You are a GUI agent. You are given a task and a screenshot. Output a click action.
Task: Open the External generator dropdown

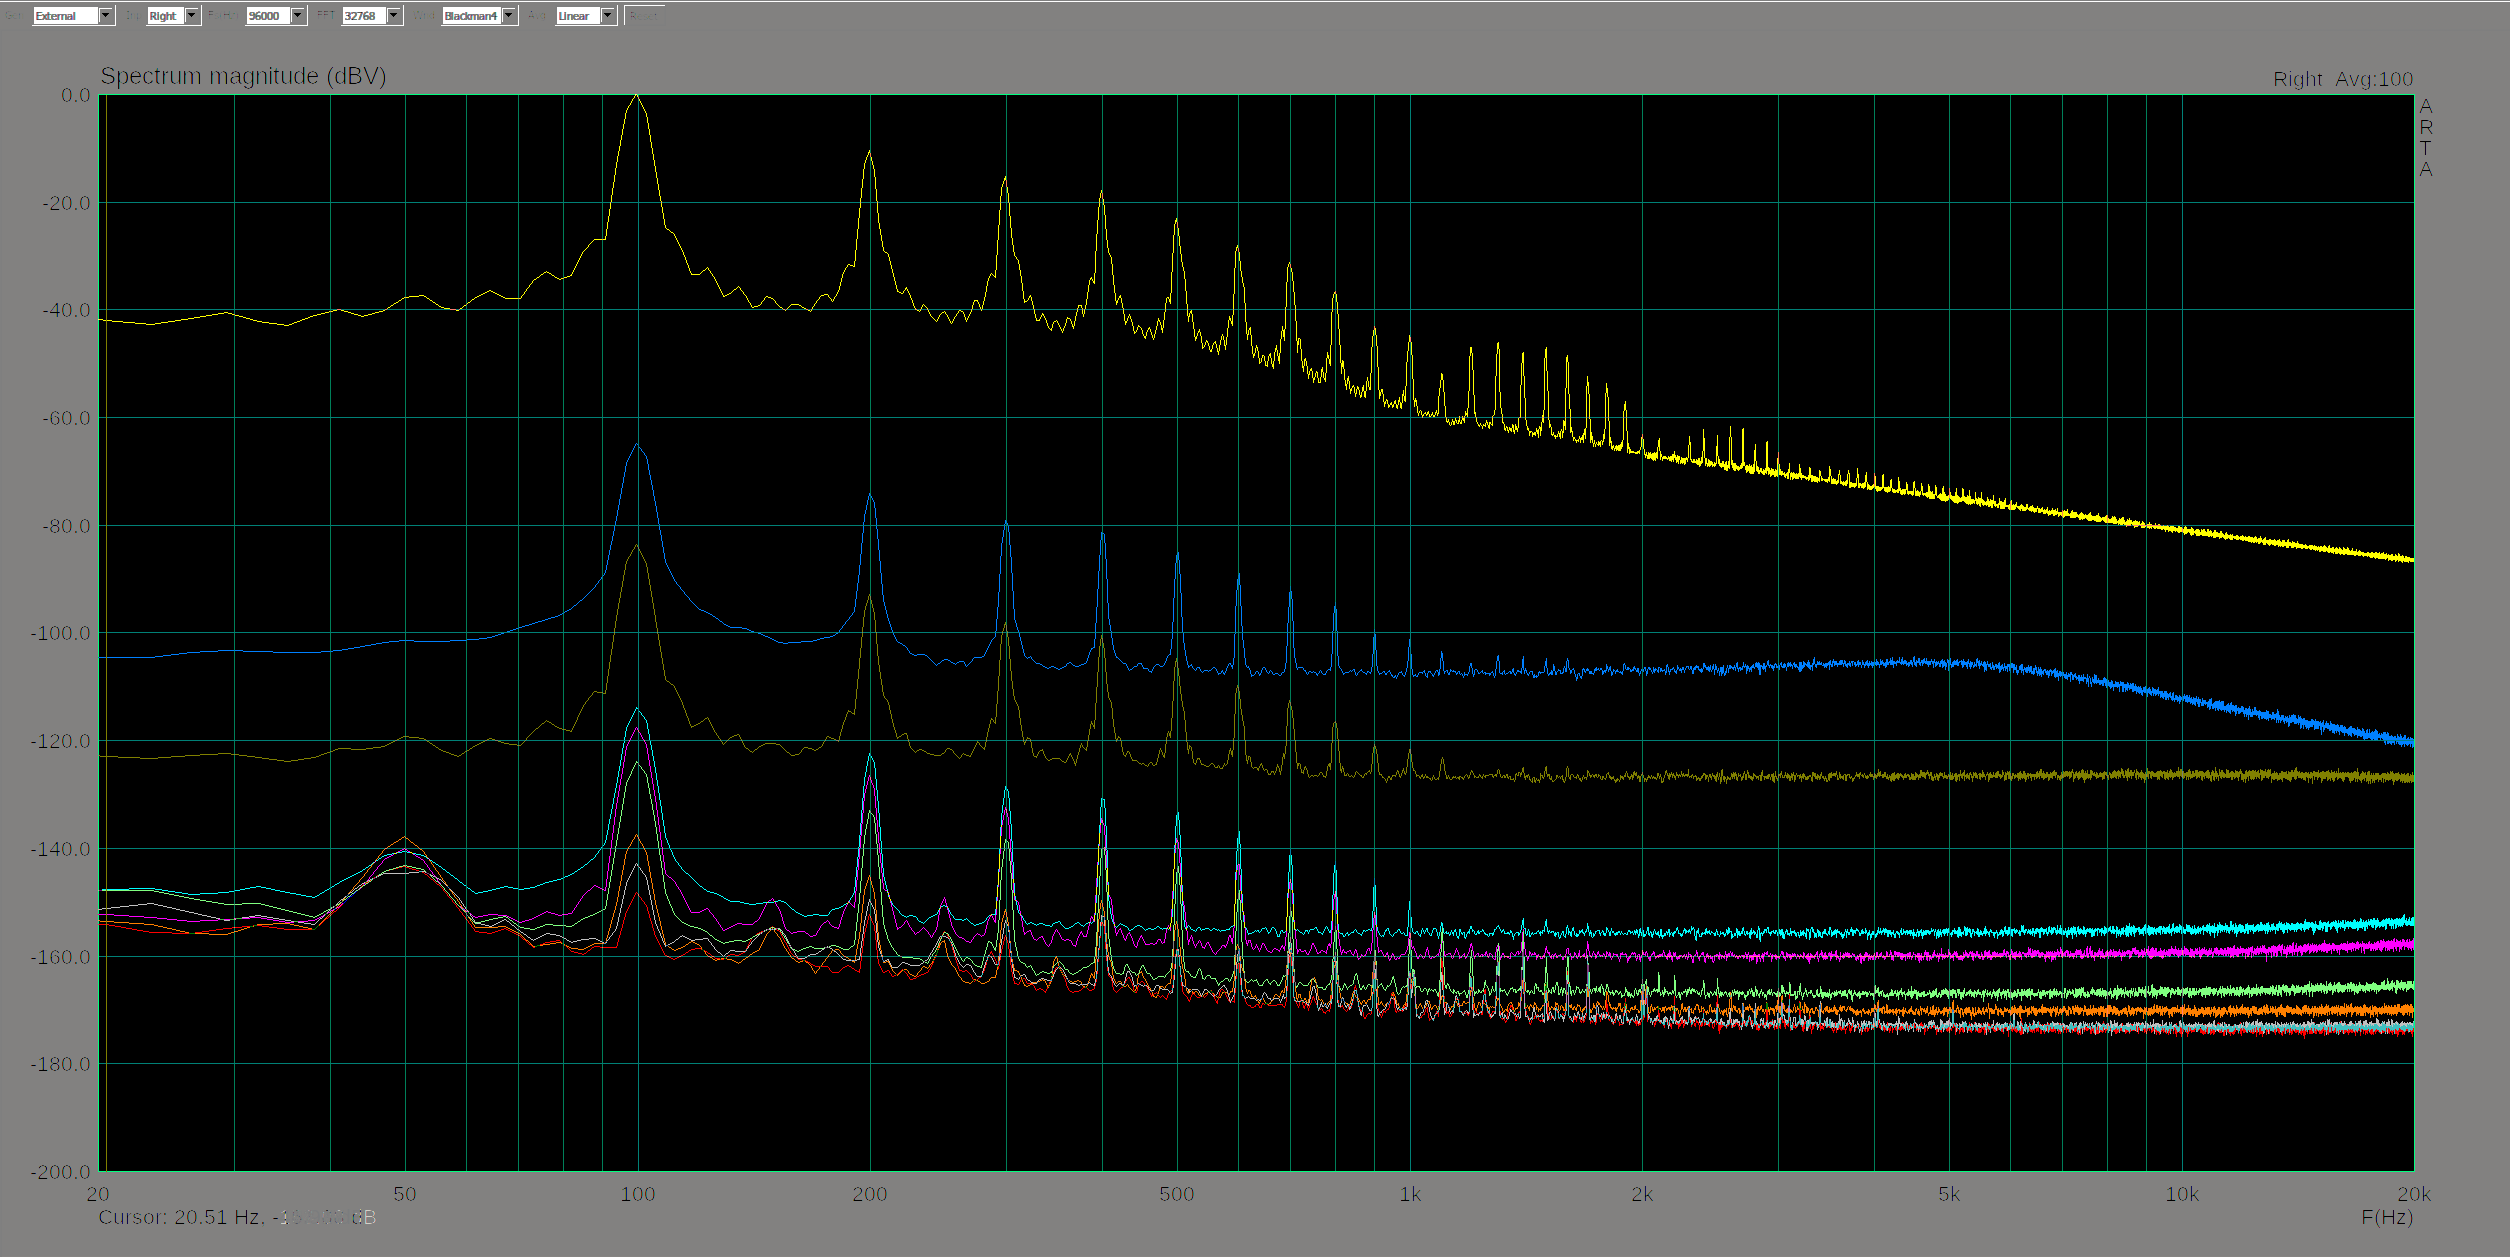(74, 16)
